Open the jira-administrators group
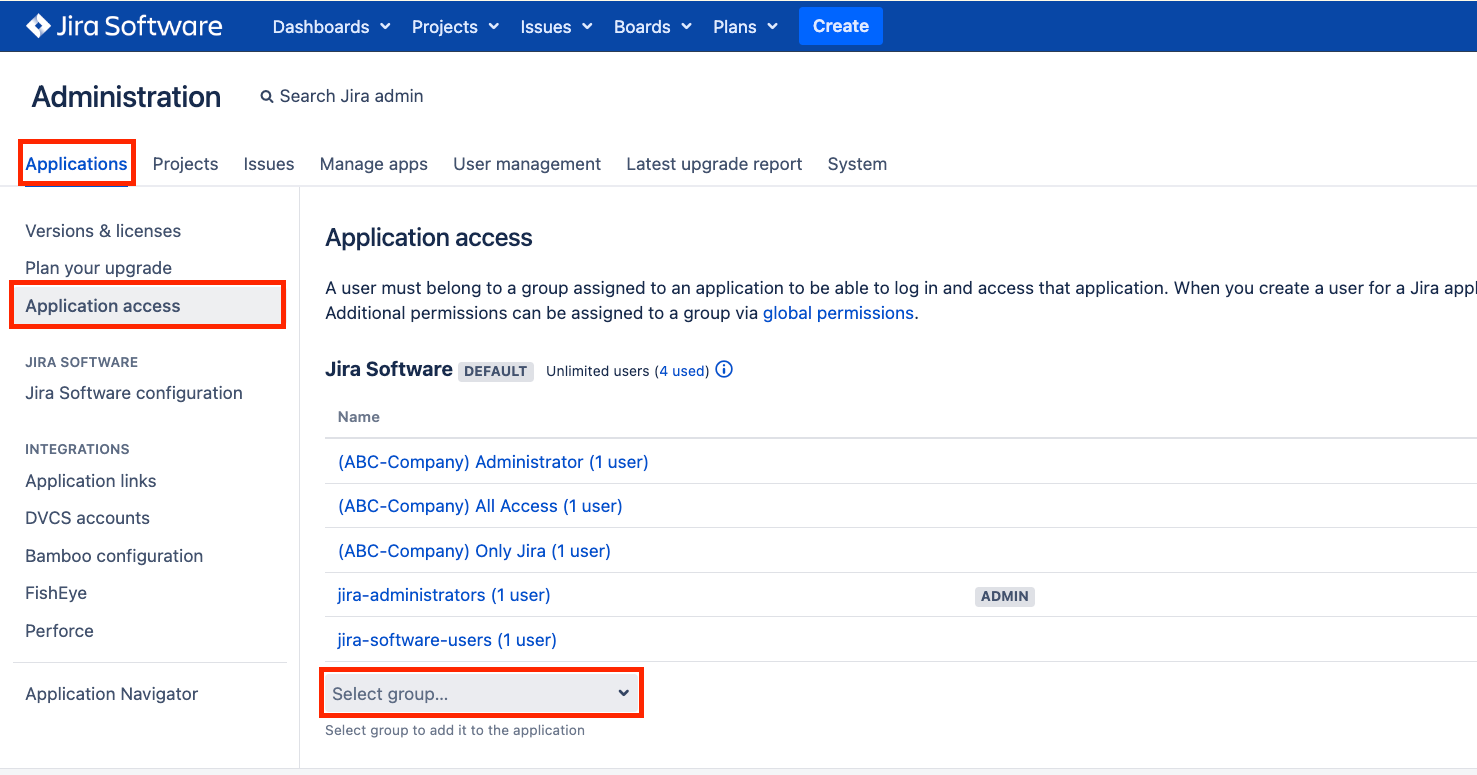 (x=444, y=595)
